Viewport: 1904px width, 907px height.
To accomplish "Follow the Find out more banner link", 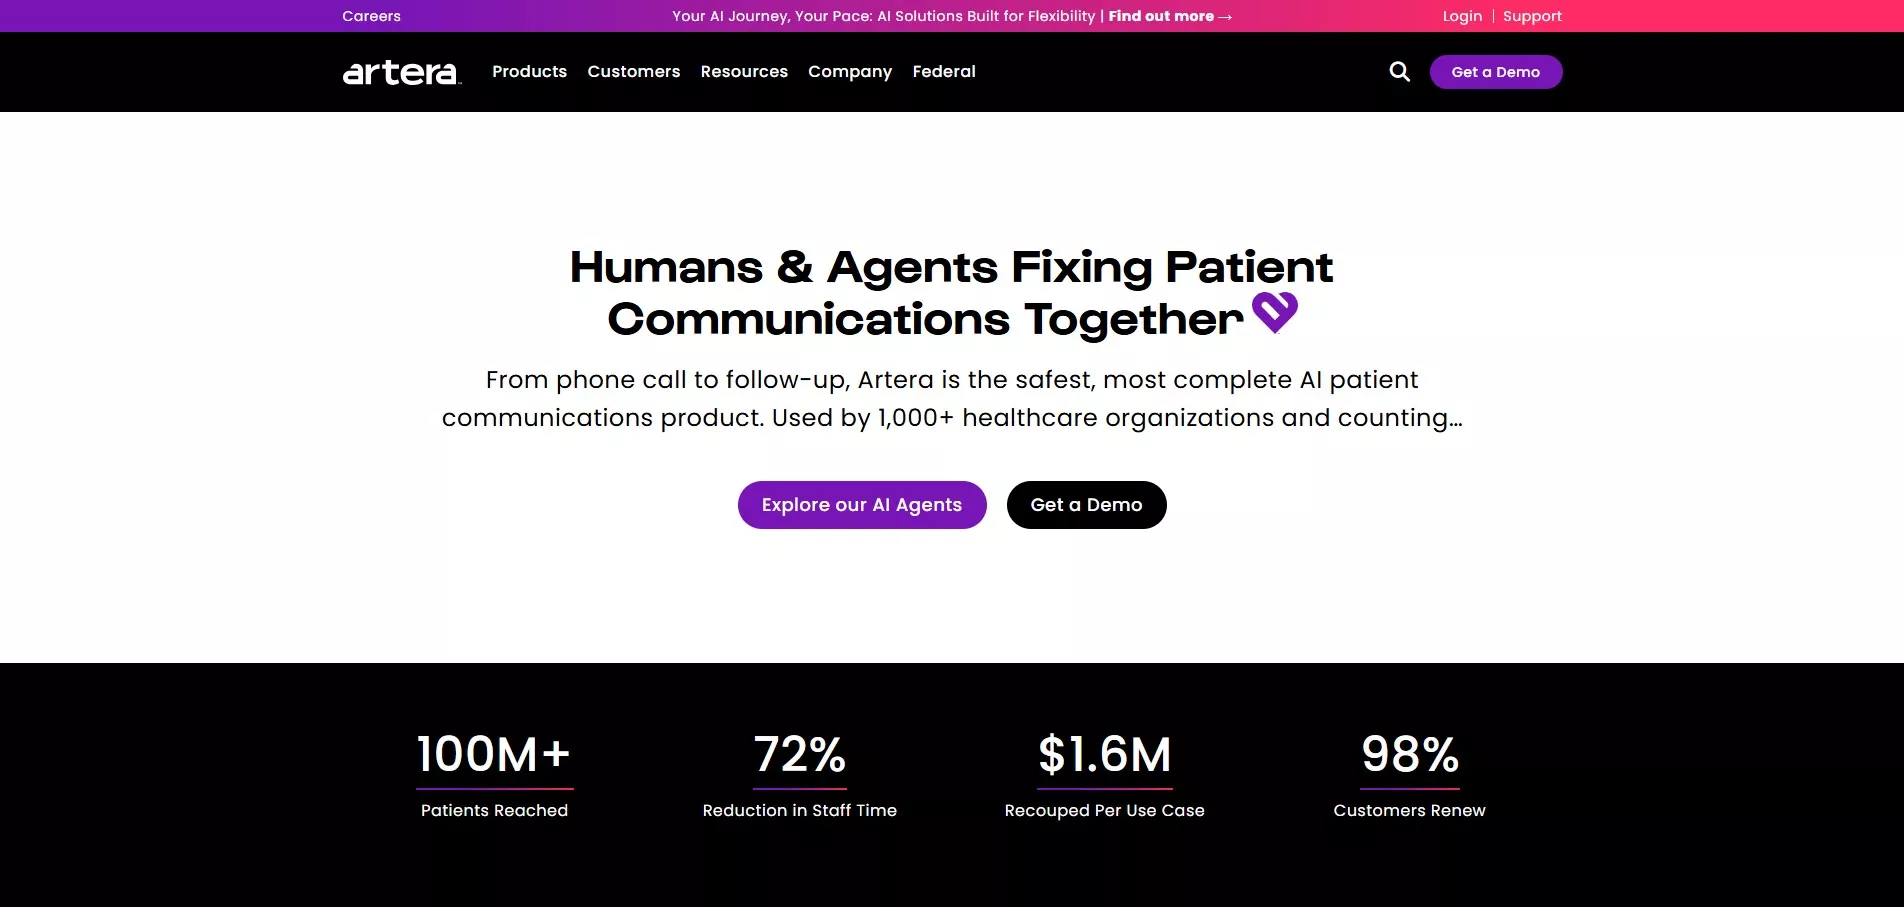I will pos(1169,16).
